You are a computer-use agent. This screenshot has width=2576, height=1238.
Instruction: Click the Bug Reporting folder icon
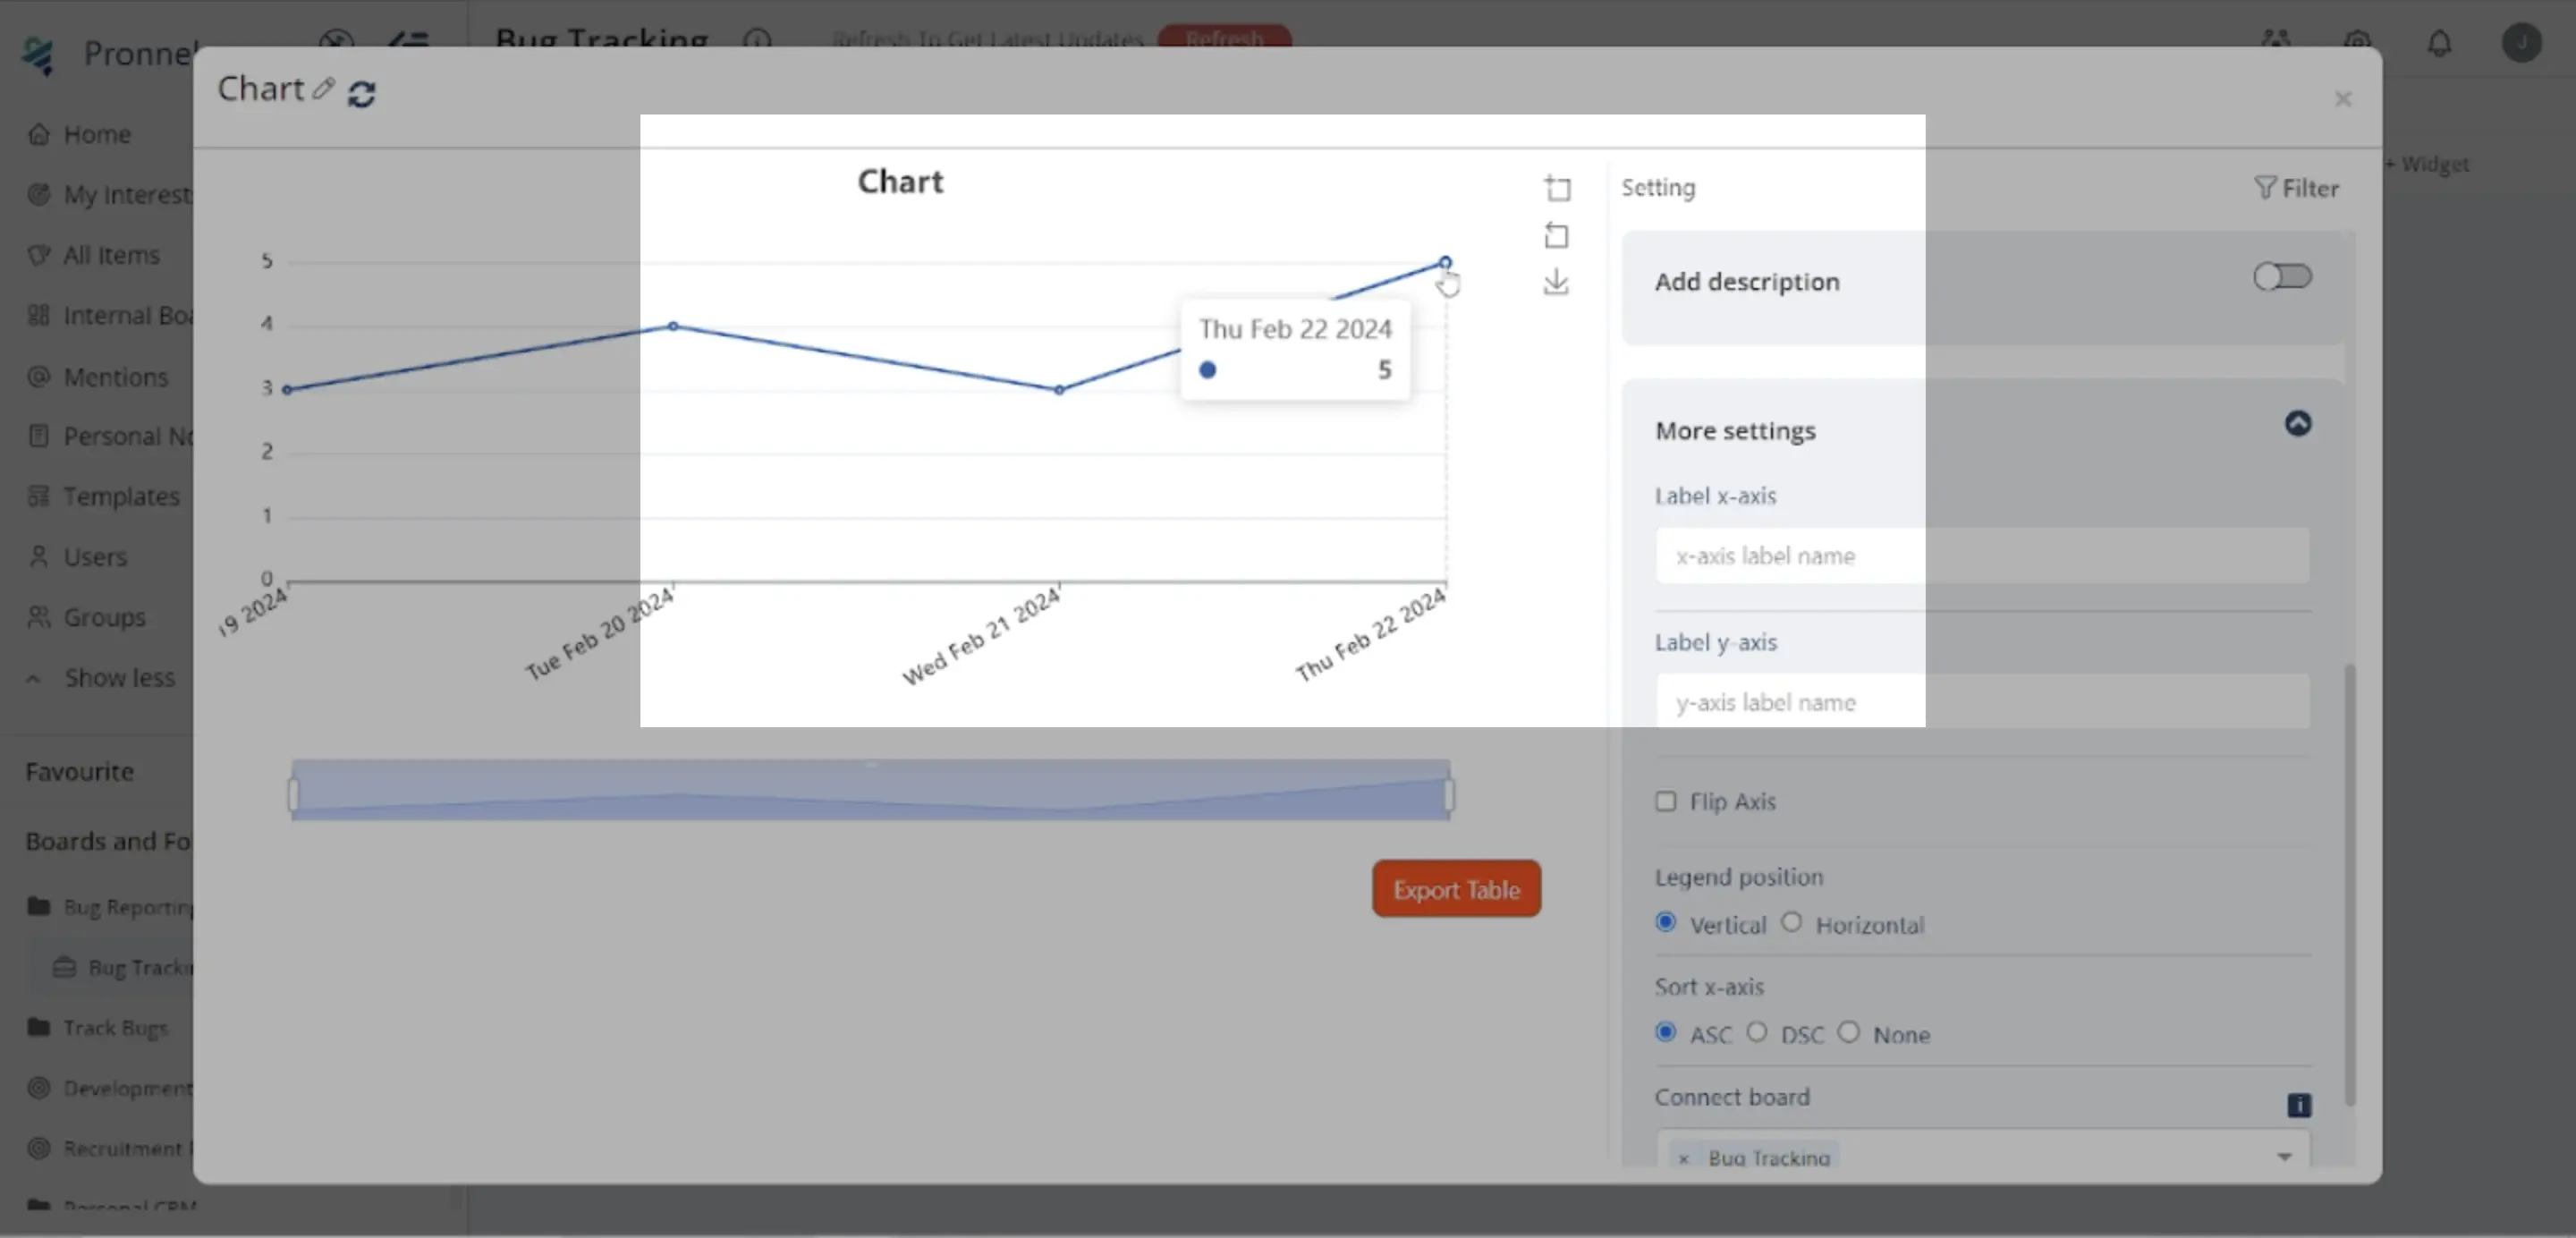[39, 907]
